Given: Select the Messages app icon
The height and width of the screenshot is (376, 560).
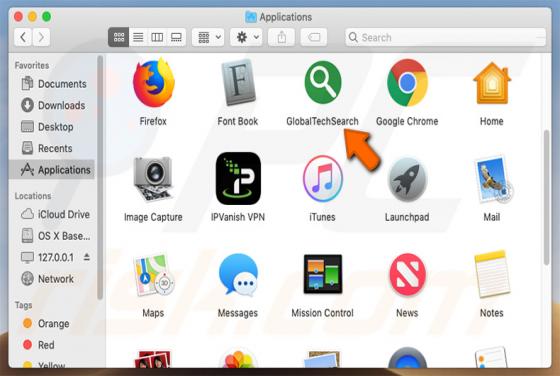Looking at the screenshot, I should pos(238,275).
